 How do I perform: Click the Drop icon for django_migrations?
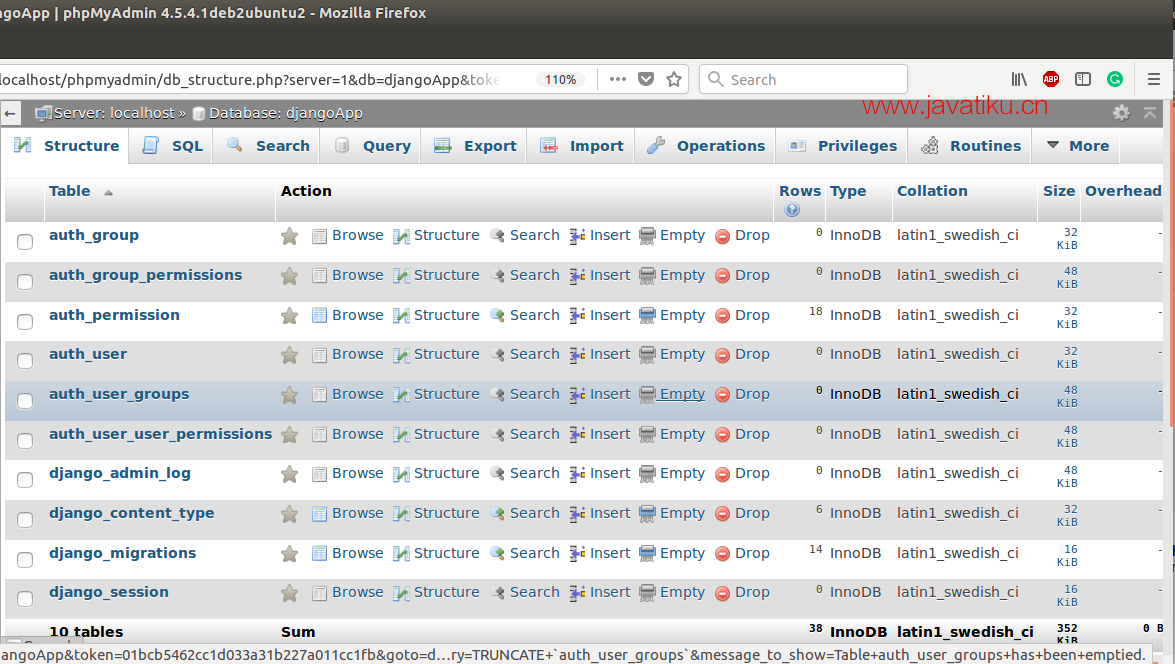click(x=722, y=554)
